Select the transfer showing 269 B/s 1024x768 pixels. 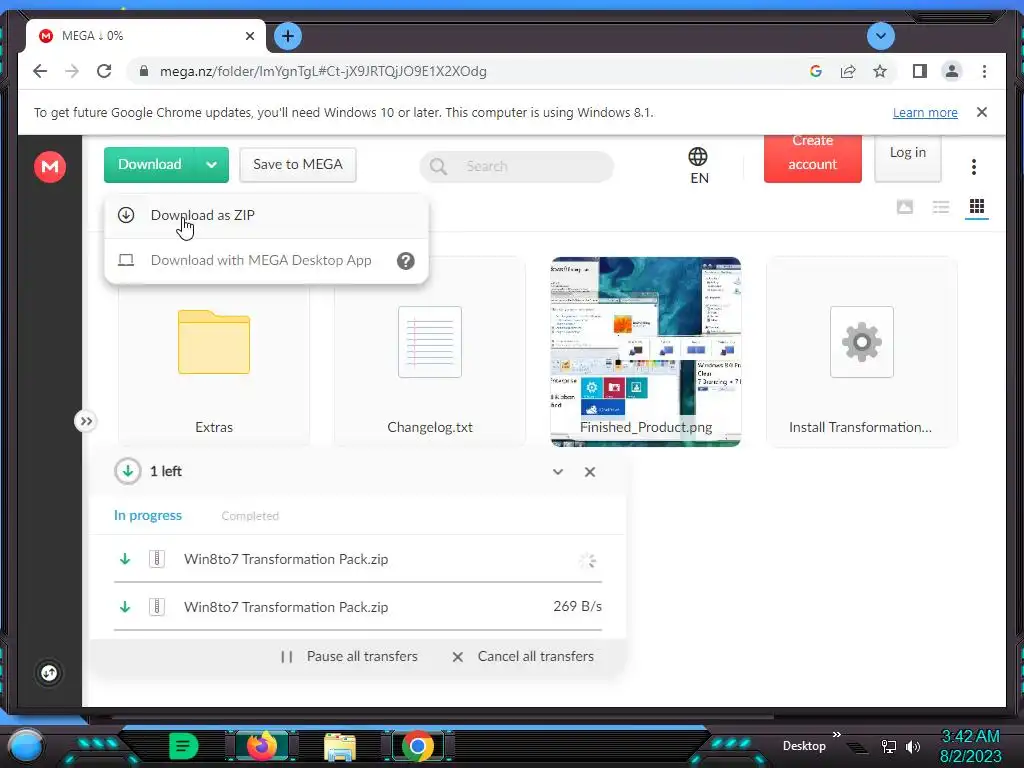(358, 607)
